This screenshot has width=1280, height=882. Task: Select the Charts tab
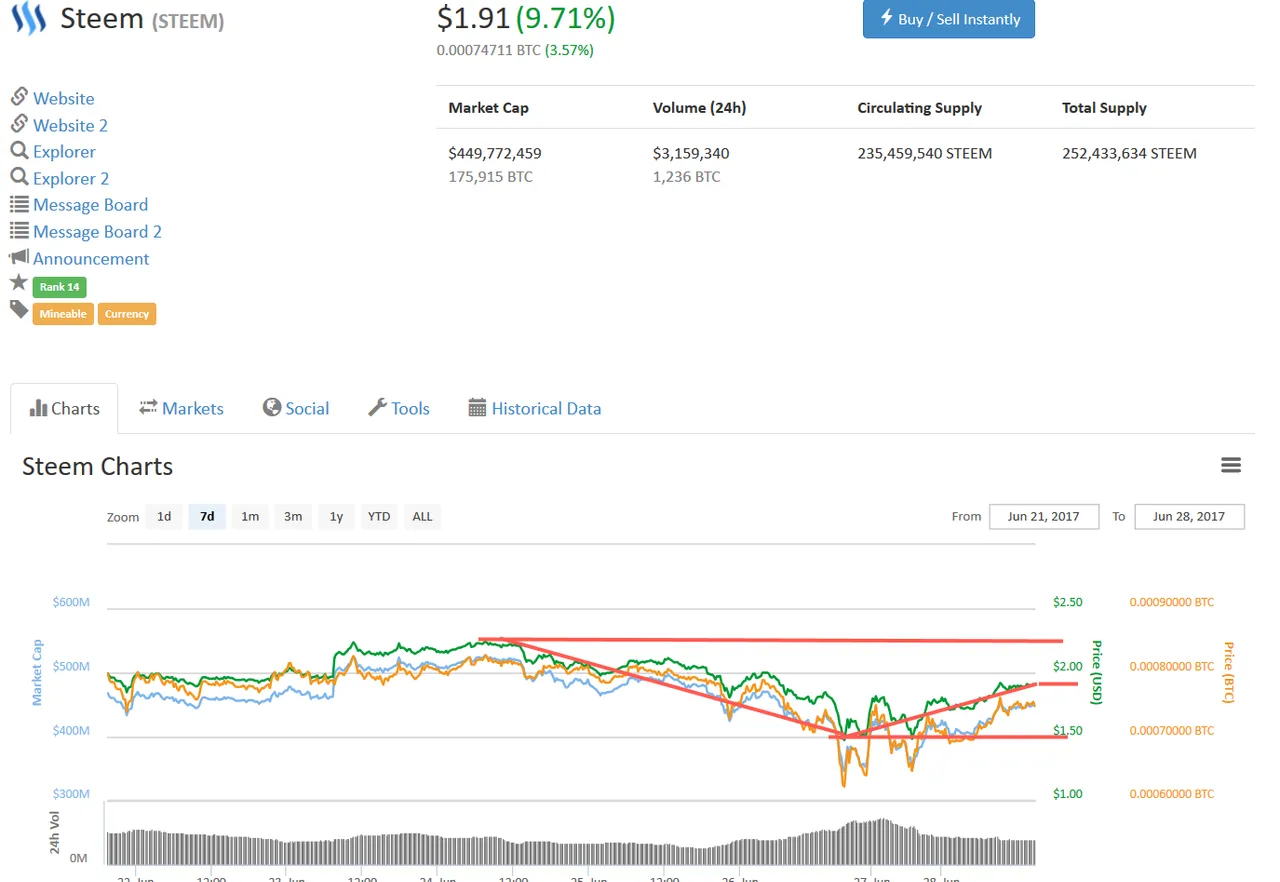pyautogui.click(x=64, y=408)
